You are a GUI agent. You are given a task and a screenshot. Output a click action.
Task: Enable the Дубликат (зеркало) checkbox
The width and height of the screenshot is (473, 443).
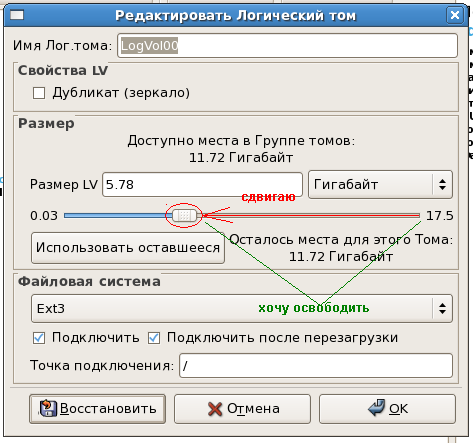(x=39, y=93)
